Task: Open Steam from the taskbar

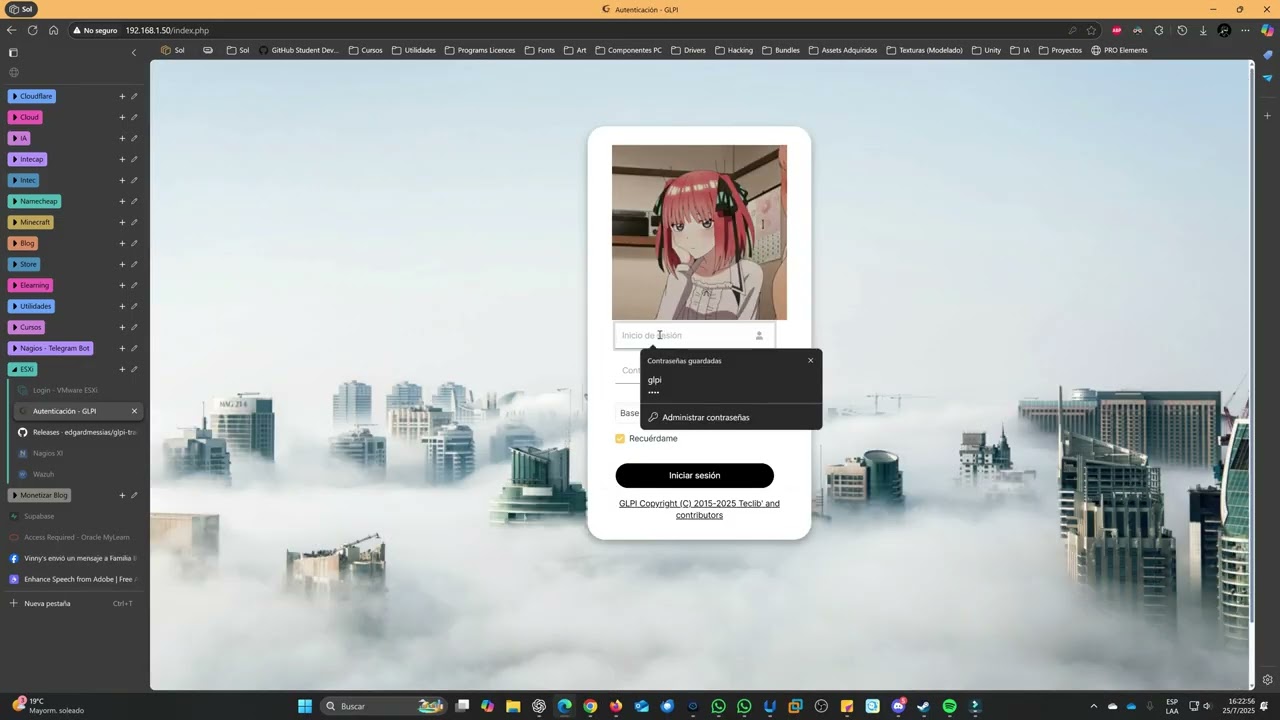Action: click(923, 706)
